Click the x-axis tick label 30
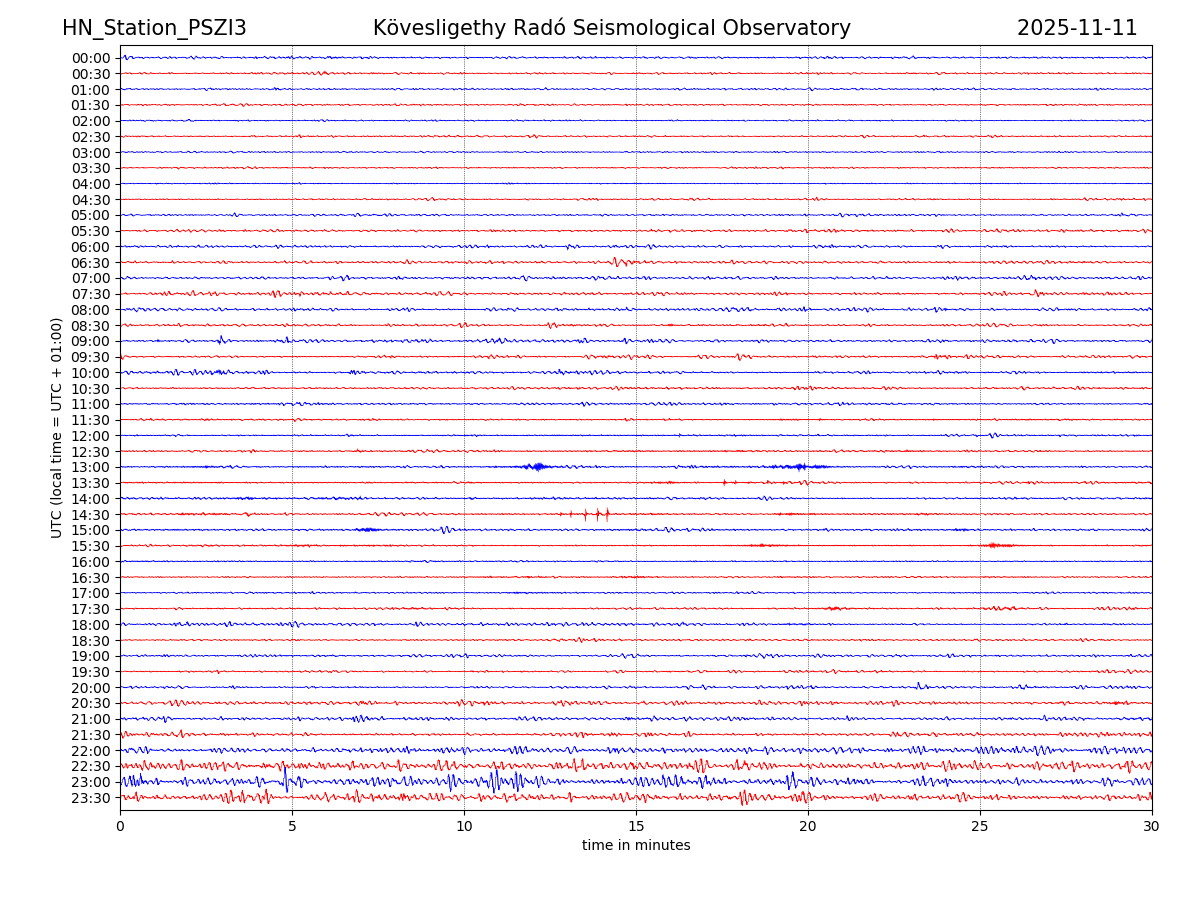Viewport: 1200px width, 900px height. 1152,826
